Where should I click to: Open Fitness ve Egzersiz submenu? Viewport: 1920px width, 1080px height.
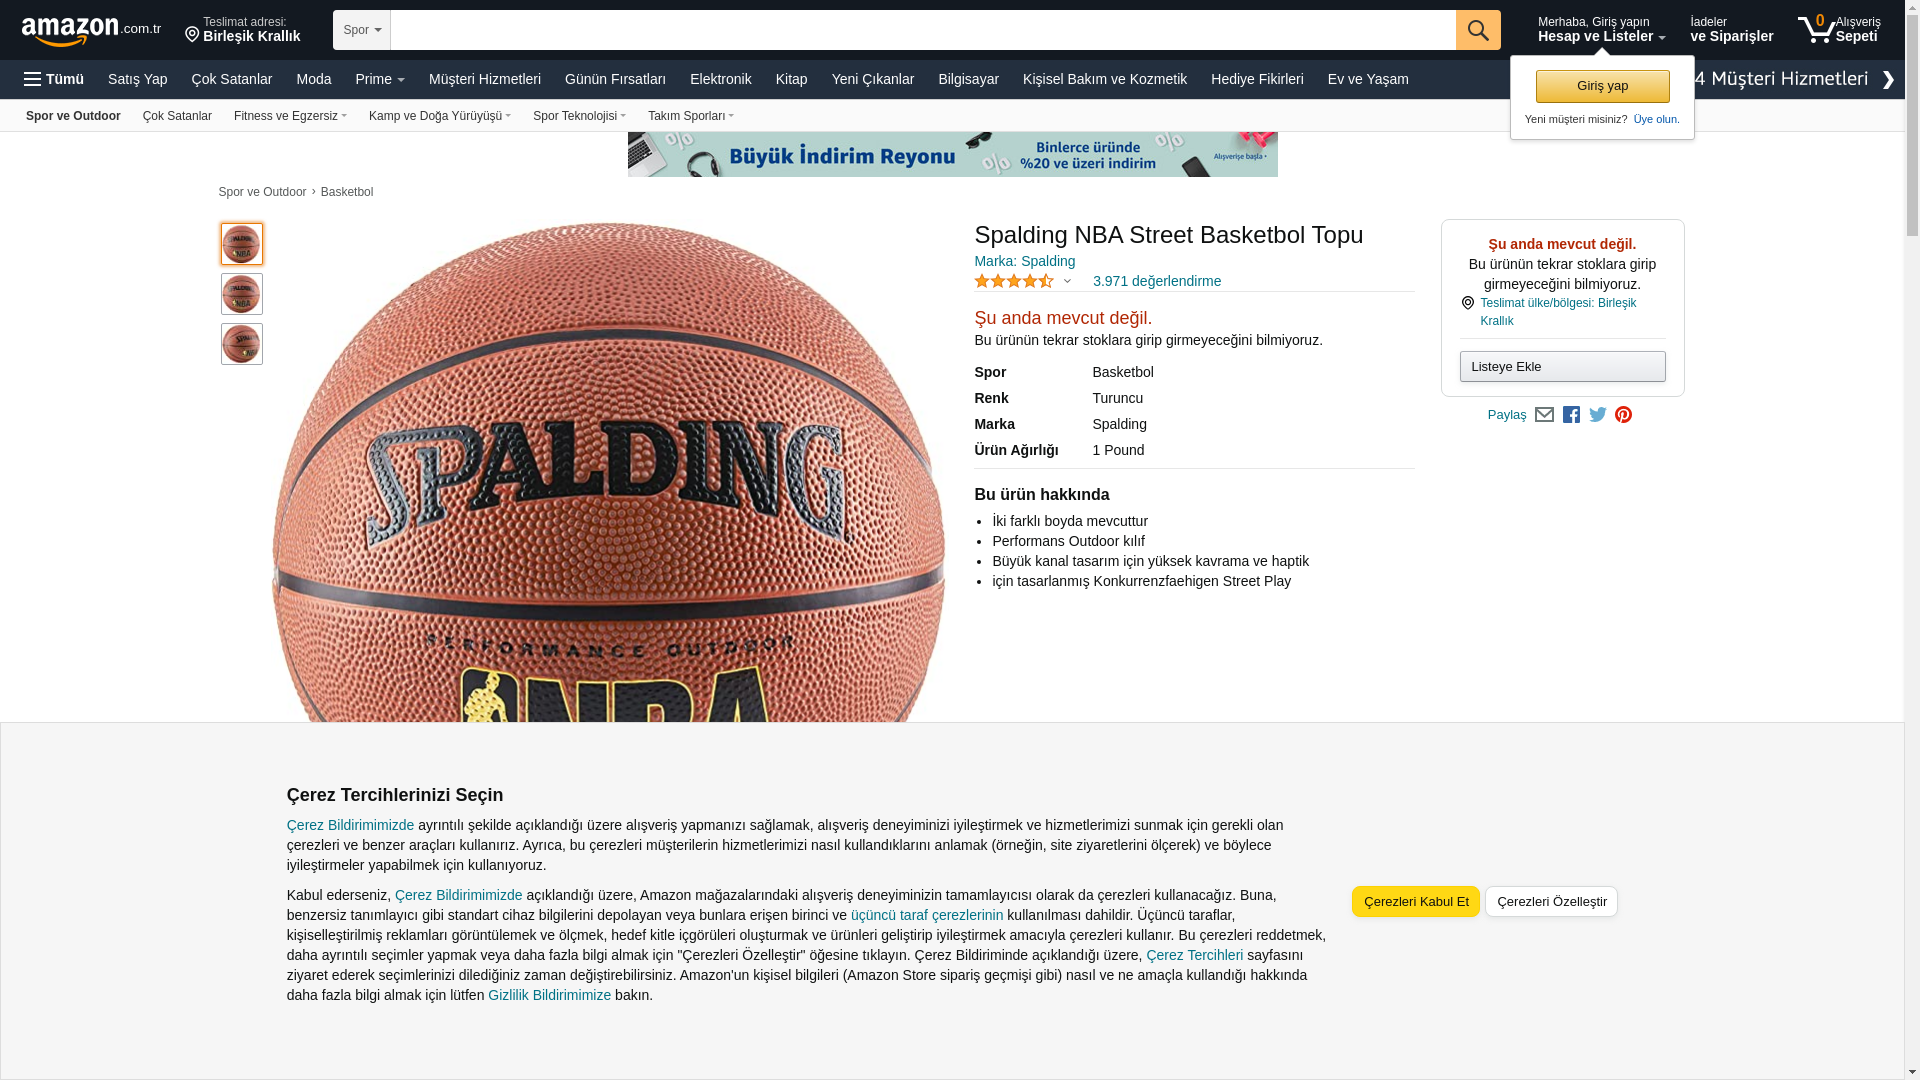(290, 116)
